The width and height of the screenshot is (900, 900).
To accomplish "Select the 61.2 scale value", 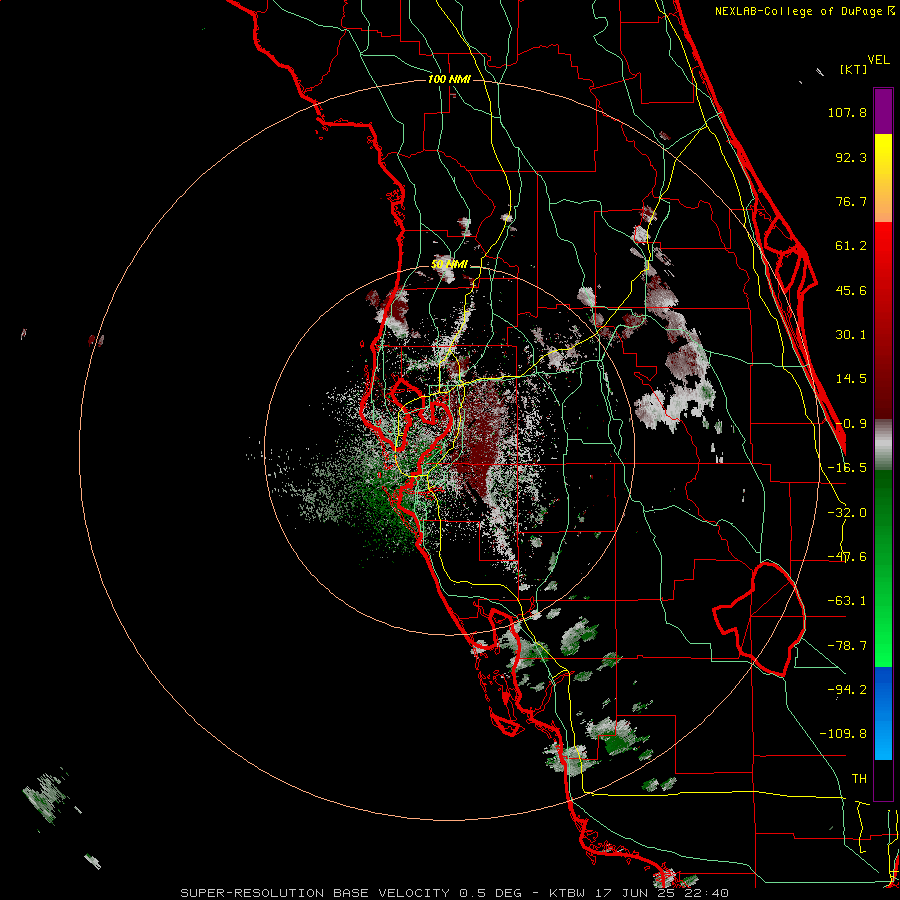I will click(x=851, y=246).
